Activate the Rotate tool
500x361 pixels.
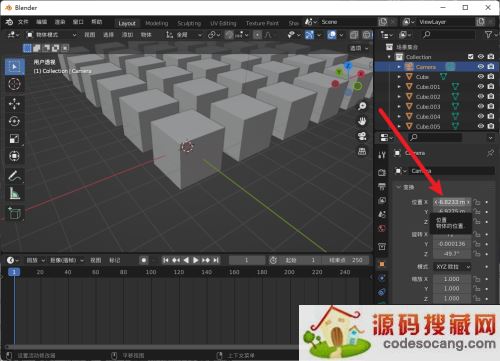click(x=14, y=121)
